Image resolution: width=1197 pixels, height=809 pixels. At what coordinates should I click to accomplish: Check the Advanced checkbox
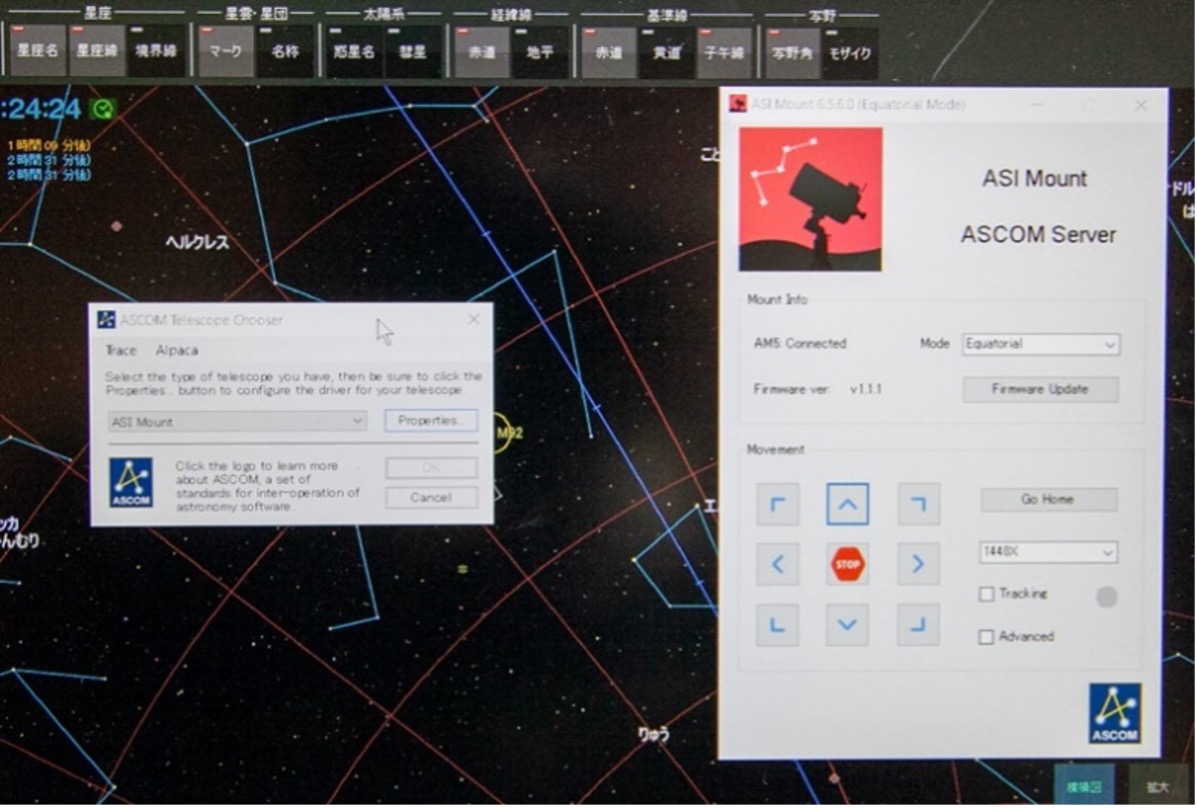pos(987,637)
